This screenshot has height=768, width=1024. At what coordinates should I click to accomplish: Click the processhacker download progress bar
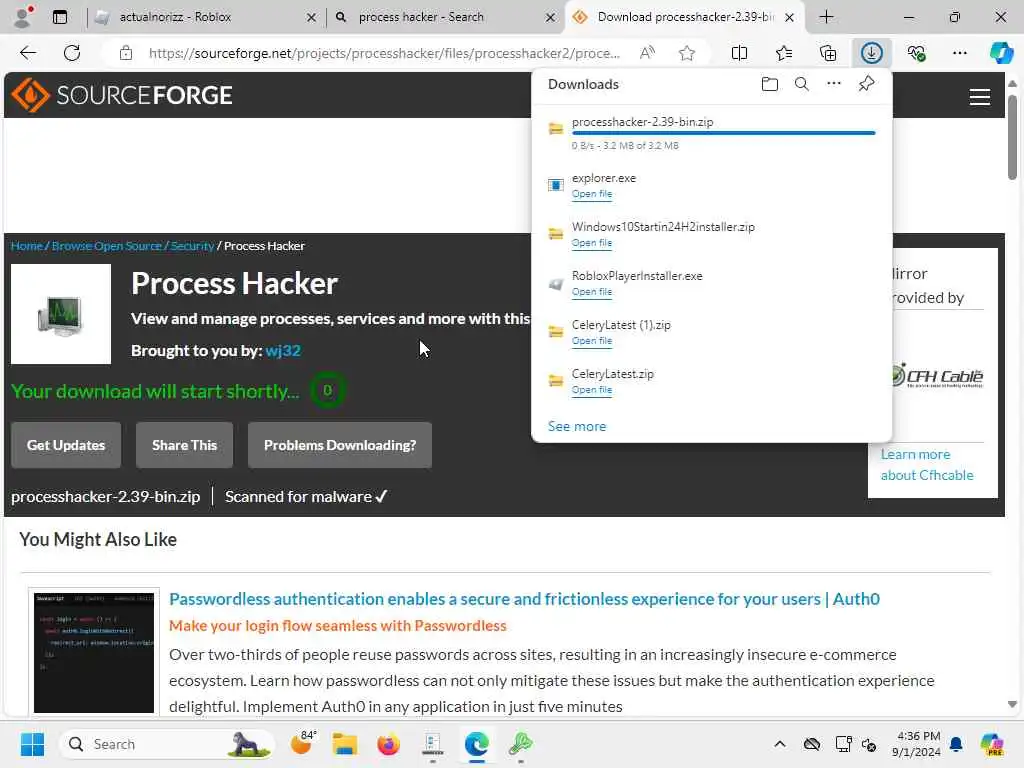click(723, 133)
